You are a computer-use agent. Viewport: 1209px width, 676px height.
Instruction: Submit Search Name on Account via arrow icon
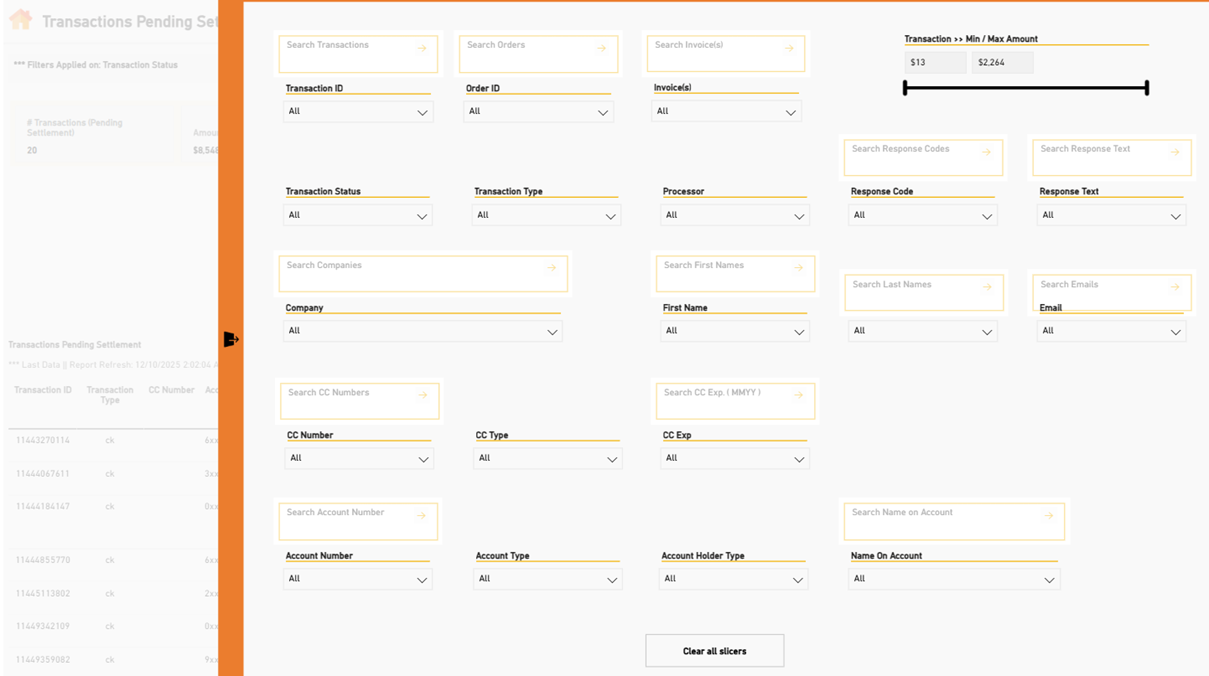pyautogui.click(x=1049, y=516)
